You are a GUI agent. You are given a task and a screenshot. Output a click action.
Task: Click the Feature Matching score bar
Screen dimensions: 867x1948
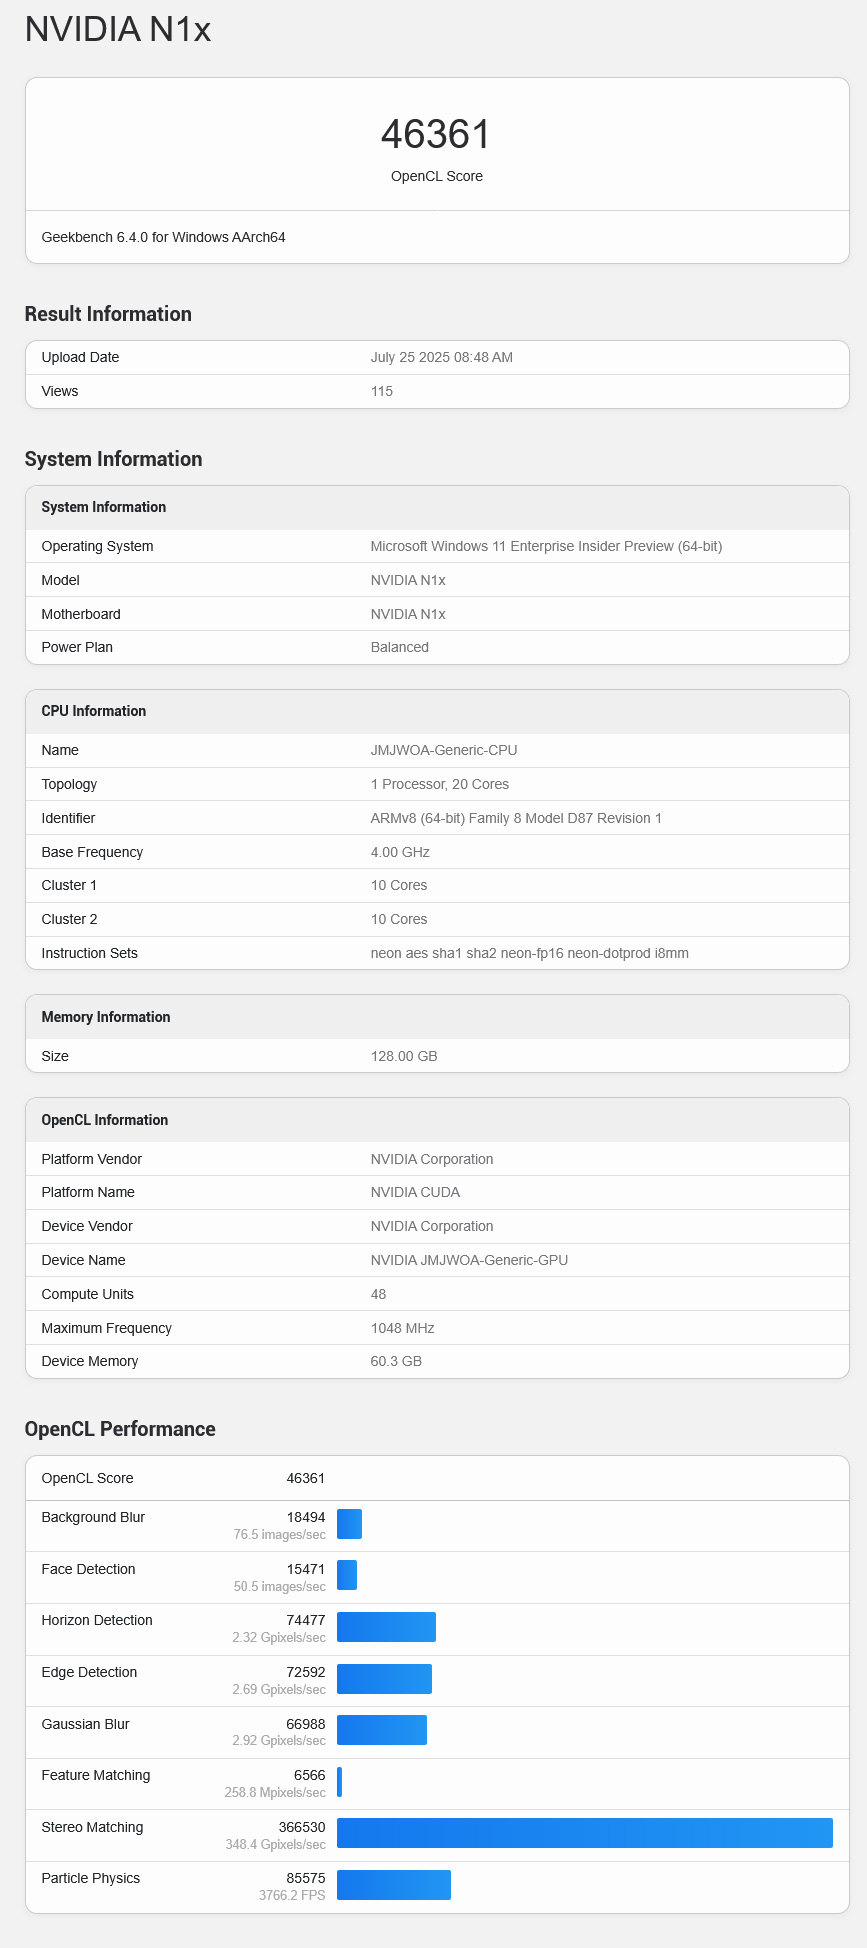tap(340, 1781)
